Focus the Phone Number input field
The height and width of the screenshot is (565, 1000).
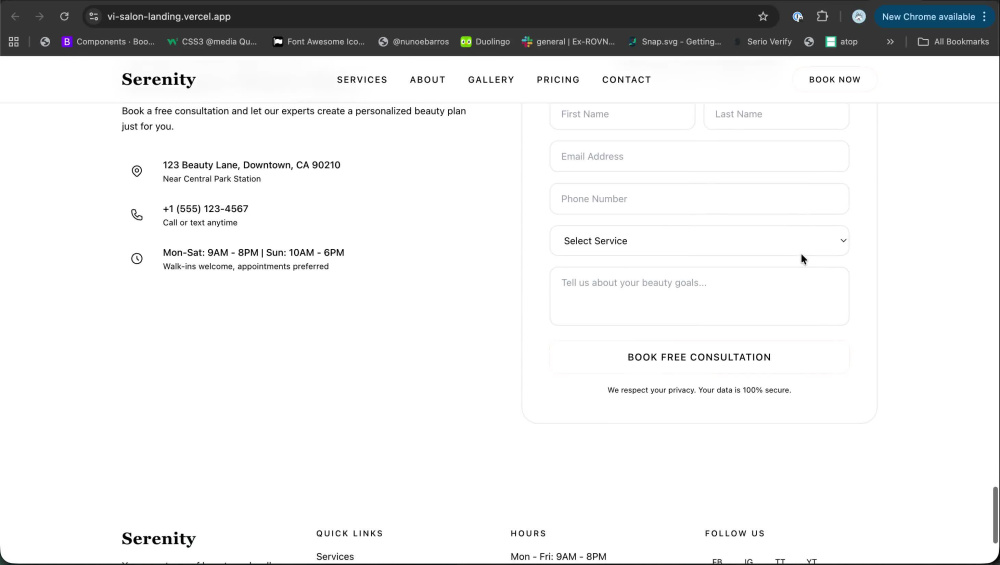pyautogui.click(x=699, y=199)
